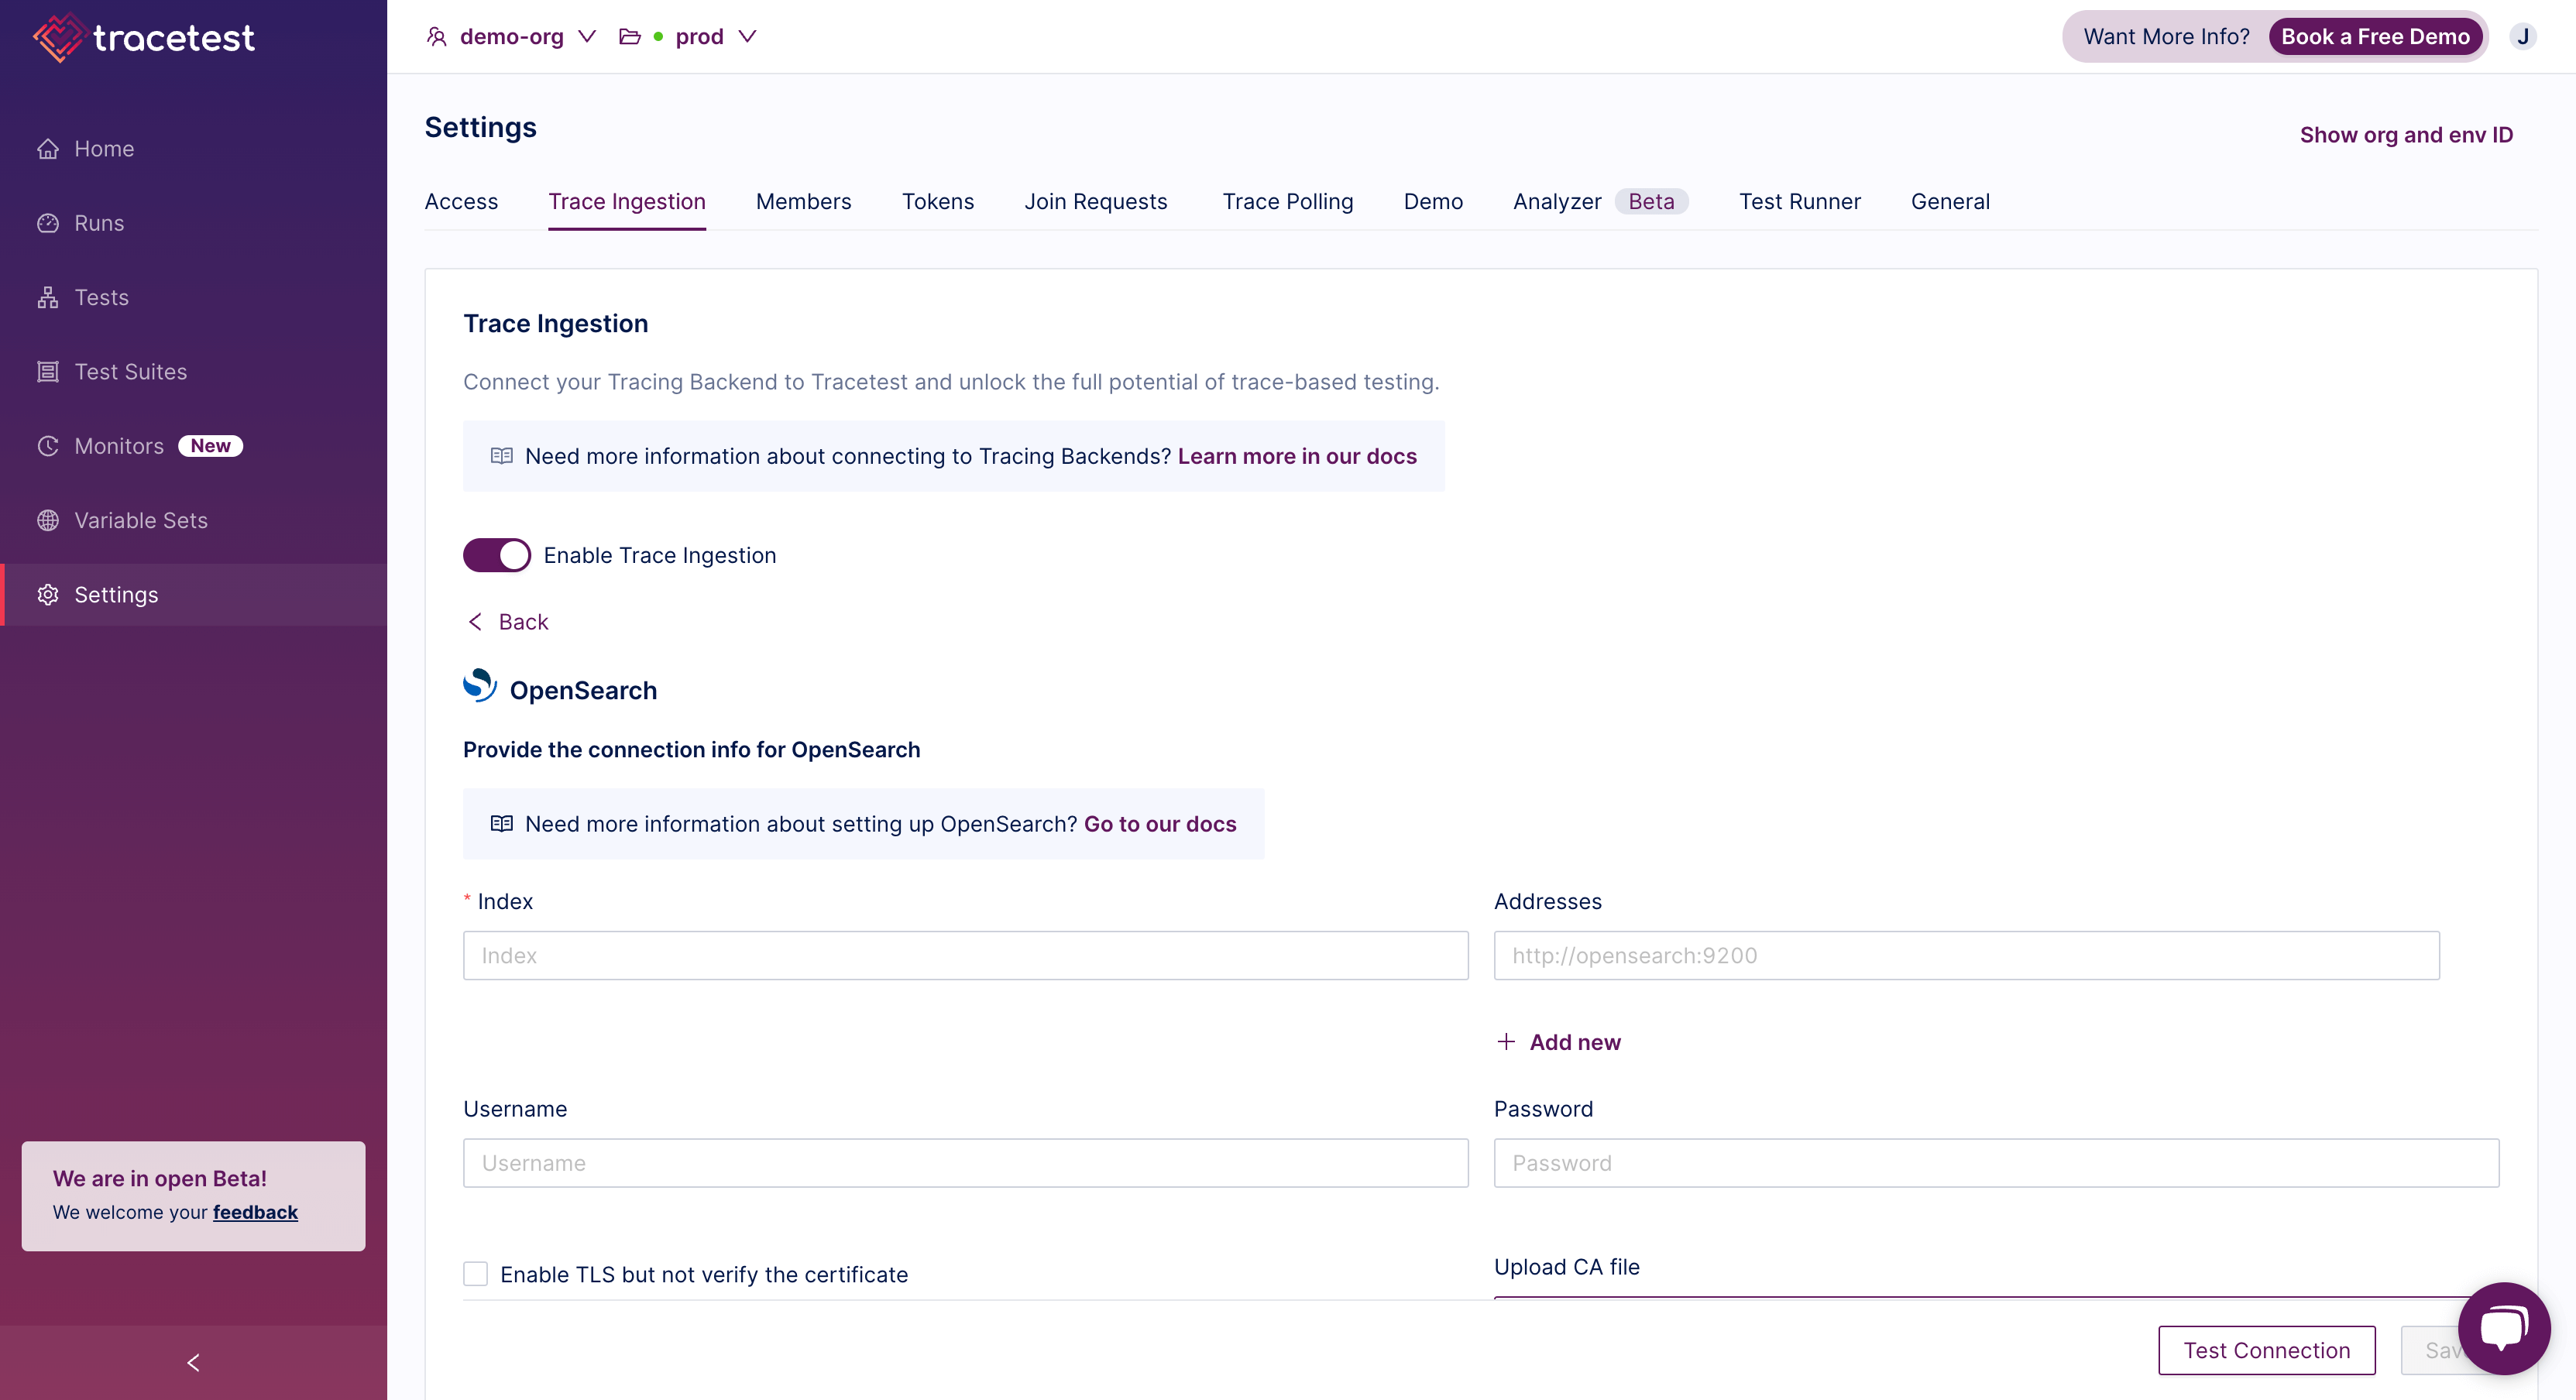Focus the Index input field
Image resolution: width=2576 pixels, height=1400 pixels.
(x=965, y=956)
